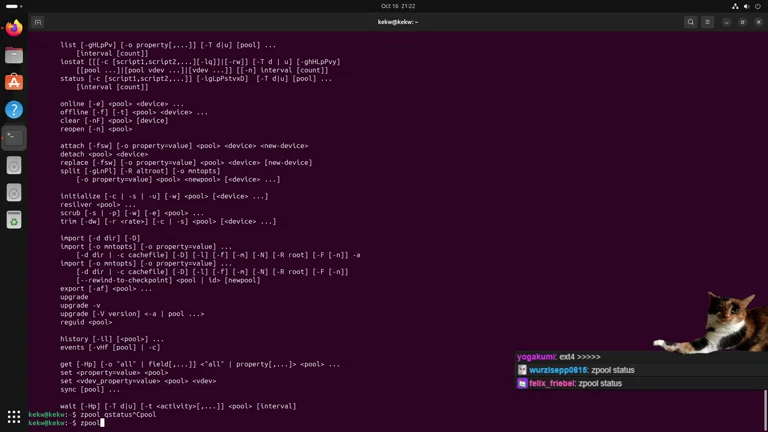The image size is (768, 432).
Task: Click the 'import [-d dir] [-D]' line
Action: pos(100,238)
